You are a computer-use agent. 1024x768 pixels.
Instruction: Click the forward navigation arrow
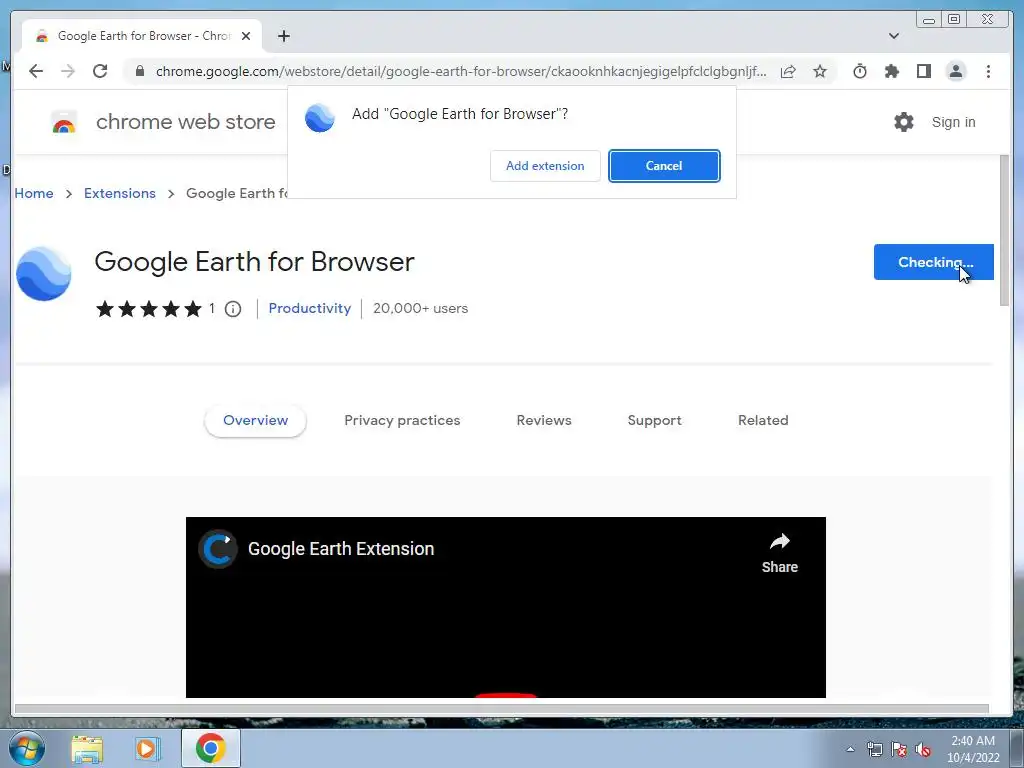(x=68, y=71)
